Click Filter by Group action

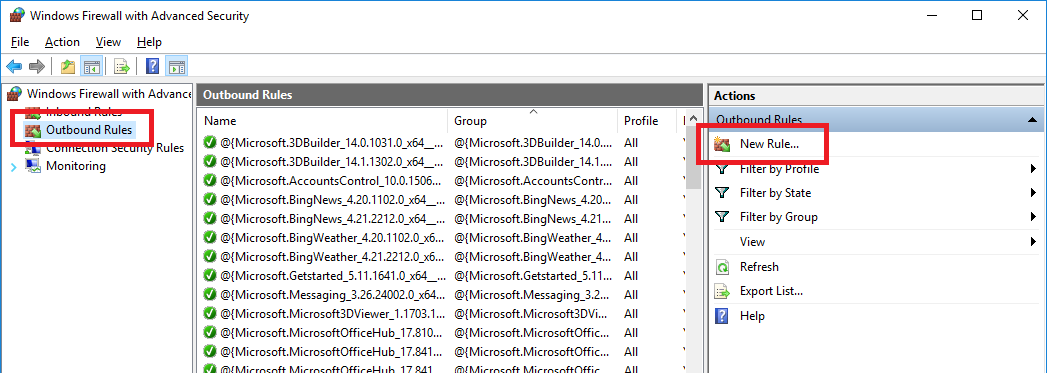click(779, 217)
